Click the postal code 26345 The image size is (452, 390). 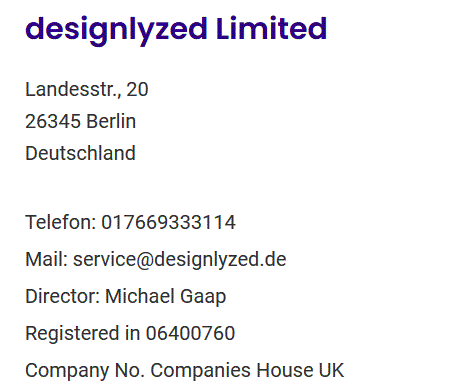coord(53,121)
